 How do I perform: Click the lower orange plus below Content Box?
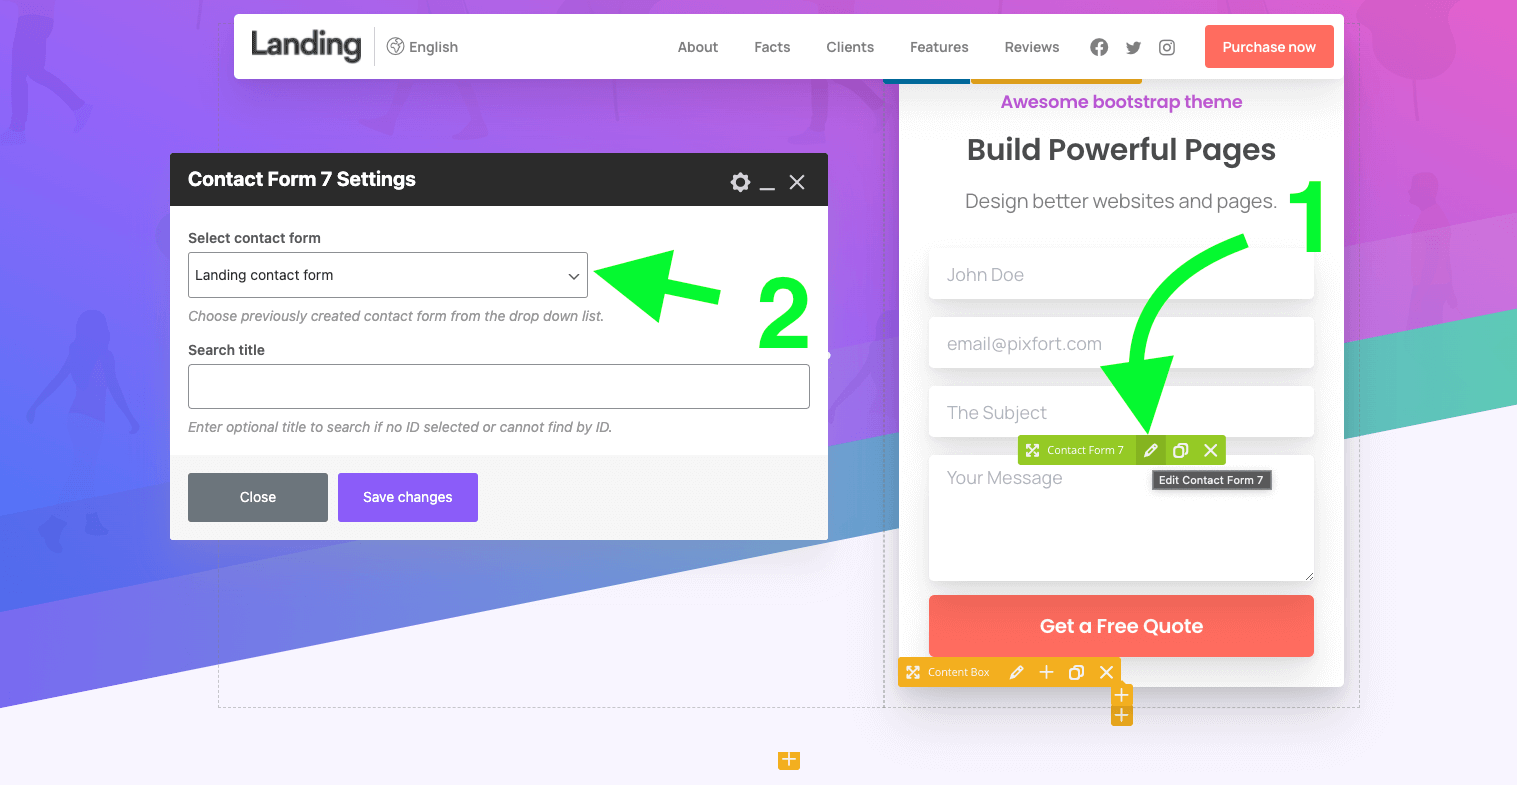tap(1122, 715)
